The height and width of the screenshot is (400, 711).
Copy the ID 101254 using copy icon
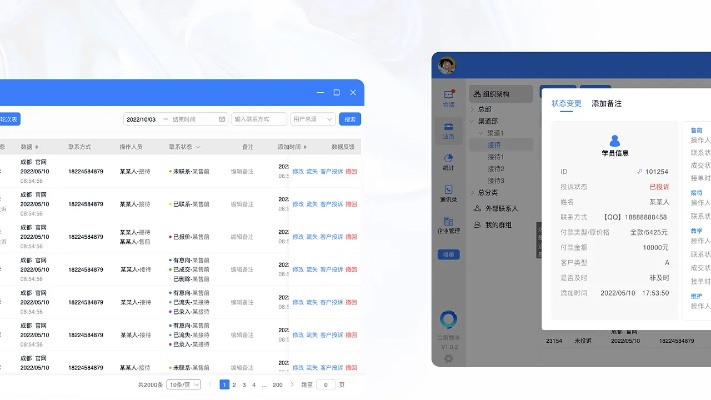639,171
